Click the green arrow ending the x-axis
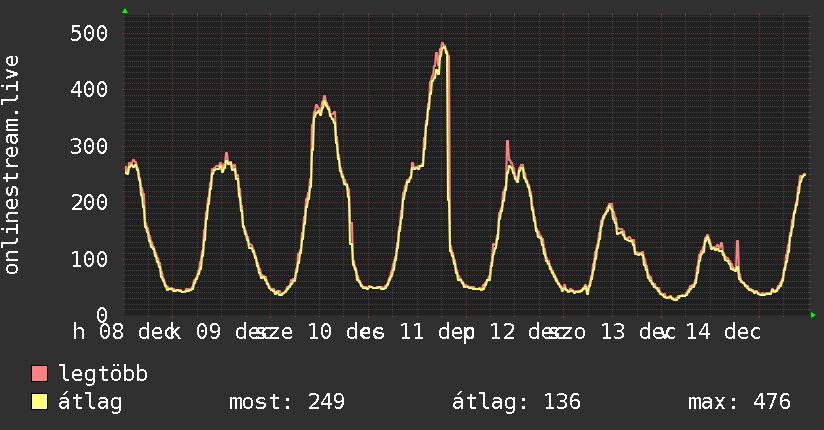Viewport: 824px width, 430px height. [x=813, y=315]
